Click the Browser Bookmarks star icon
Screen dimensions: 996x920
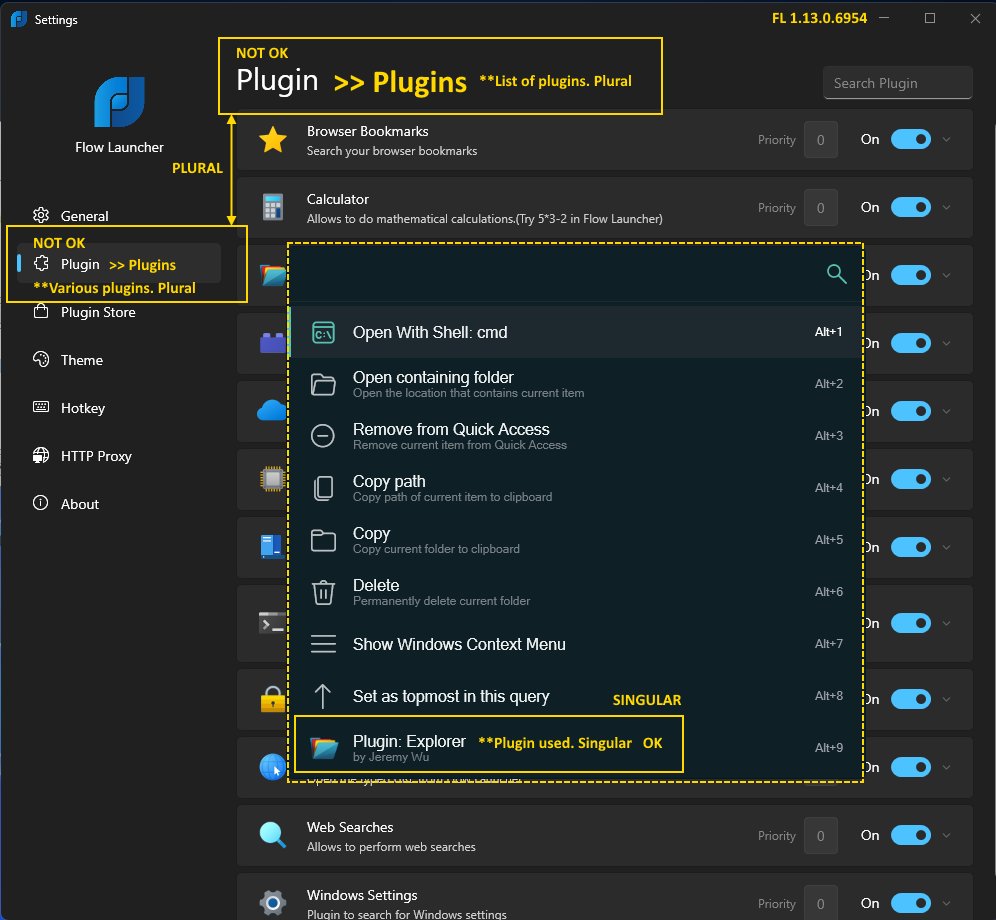click(x=273, y=139)
